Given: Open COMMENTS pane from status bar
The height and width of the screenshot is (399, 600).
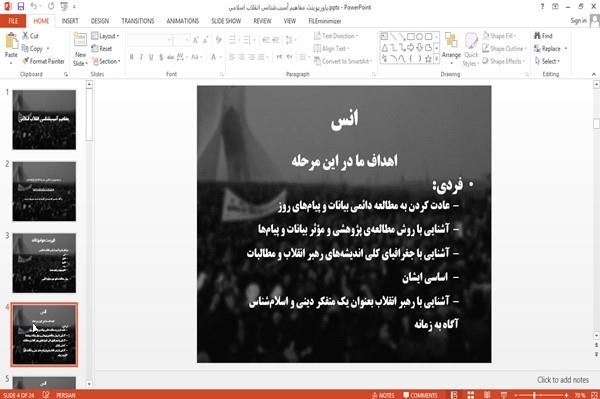Looking at the screenshot, I should click(x=420, y=395).
